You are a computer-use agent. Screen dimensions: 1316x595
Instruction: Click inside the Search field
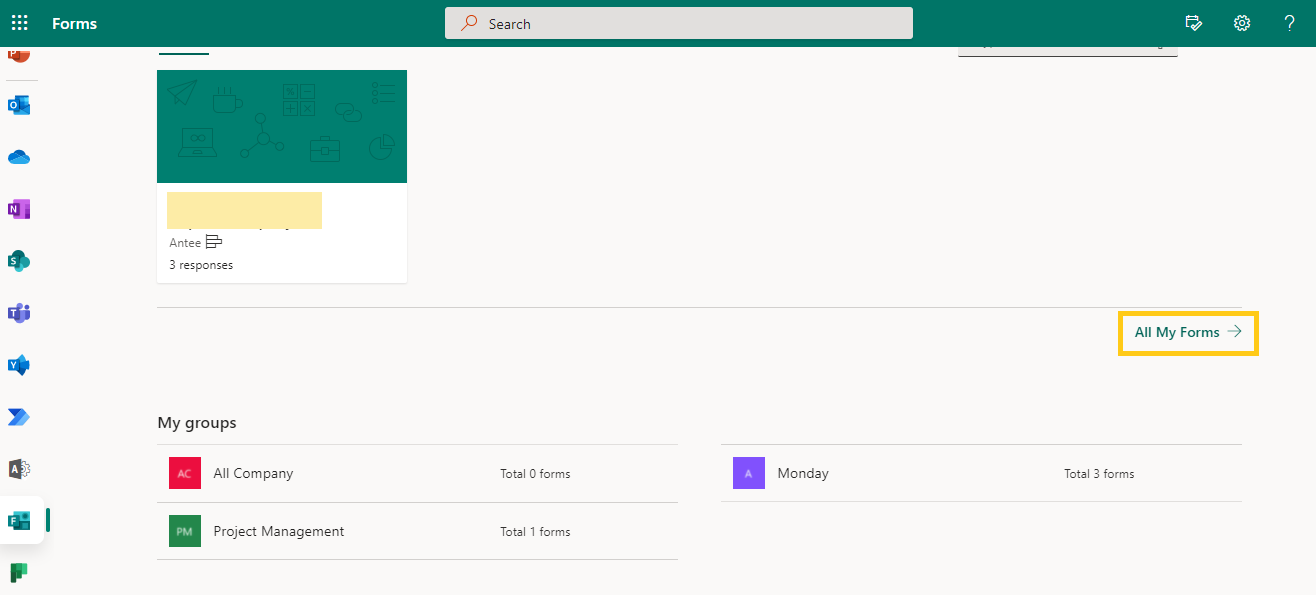point(679,22)
